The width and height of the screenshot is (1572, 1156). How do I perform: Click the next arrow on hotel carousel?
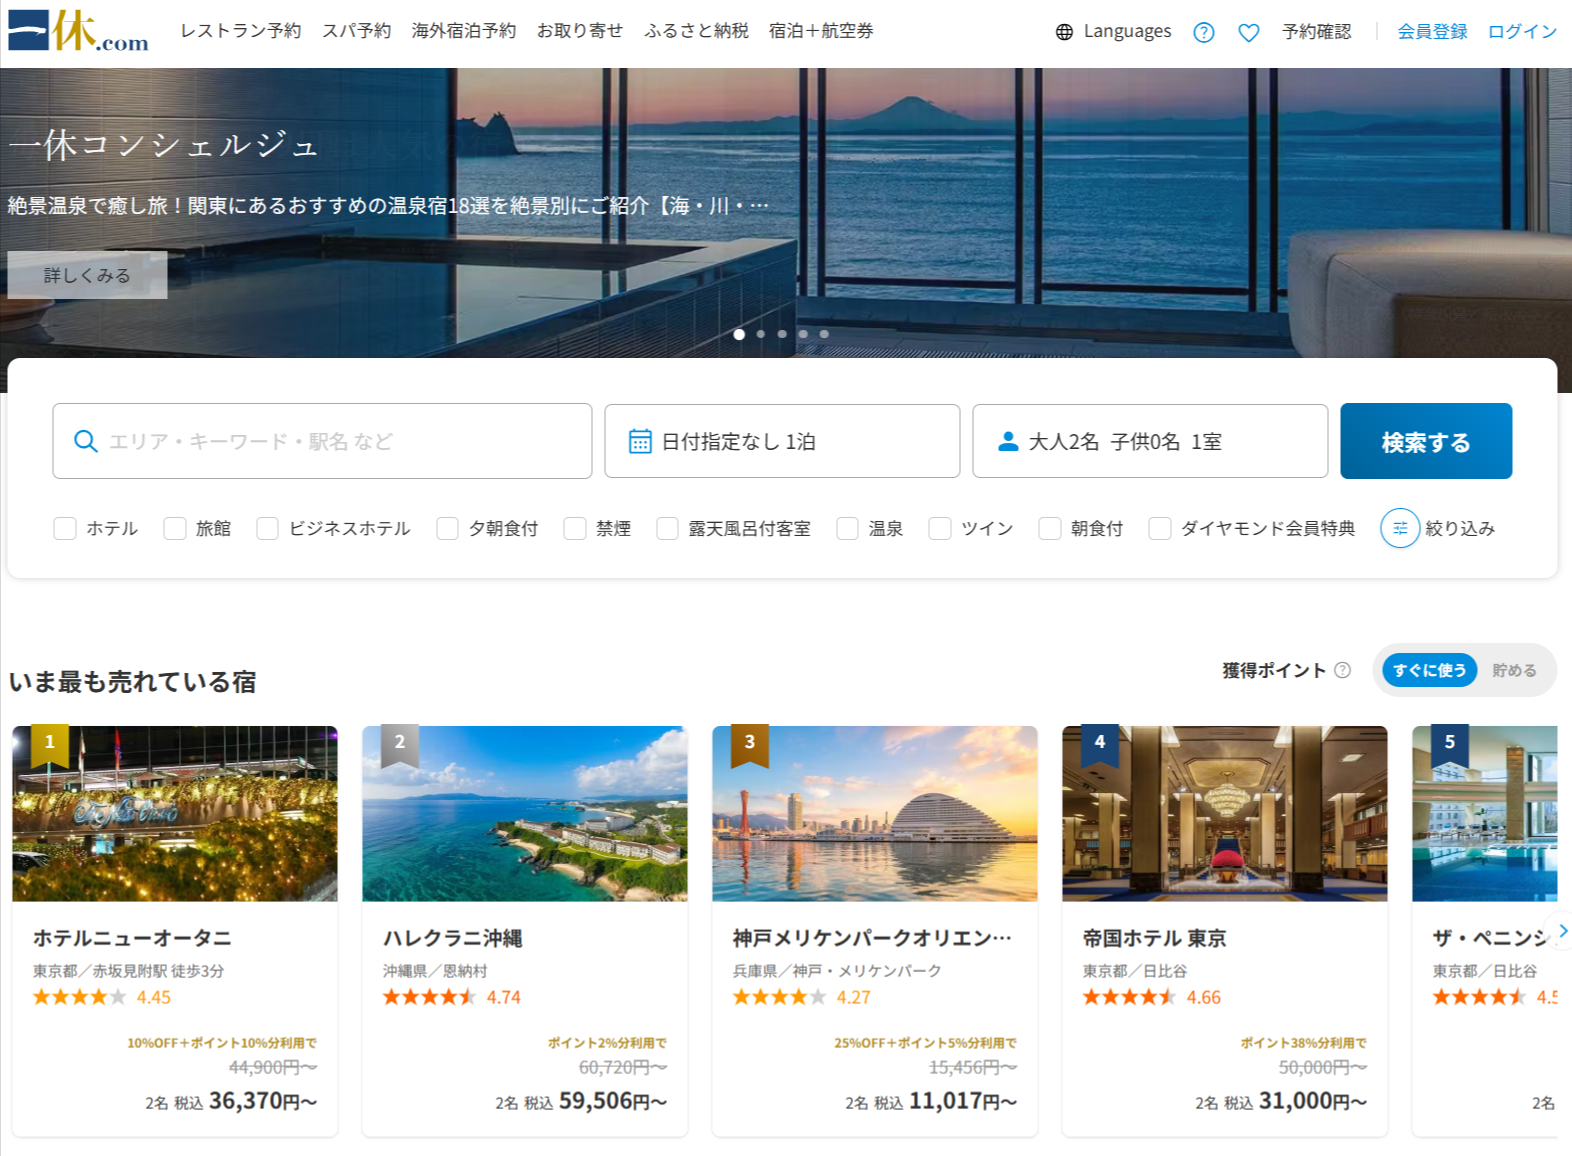pos(1561,931)
